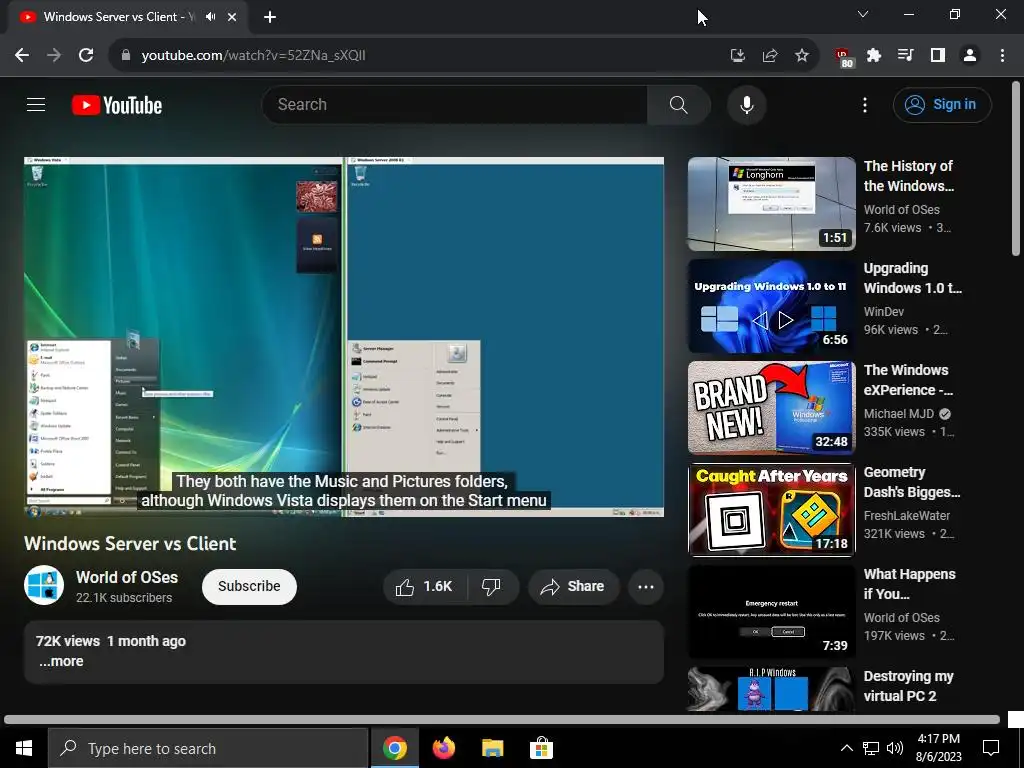The width and height of the screenshot is (1024, 768).
Task: Open "What Happens if You..." title link
Action: point(909,584)
